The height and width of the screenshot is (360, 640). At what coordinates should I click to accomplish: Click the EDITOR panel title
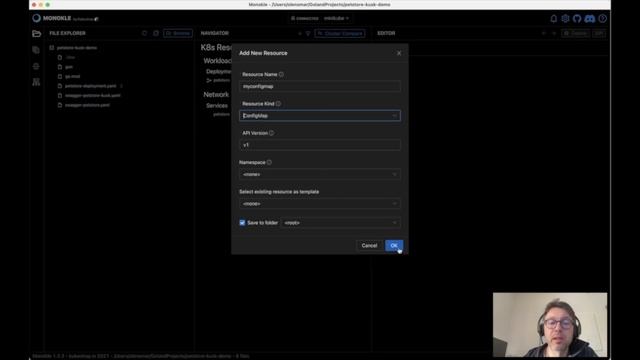click(386, 33)
